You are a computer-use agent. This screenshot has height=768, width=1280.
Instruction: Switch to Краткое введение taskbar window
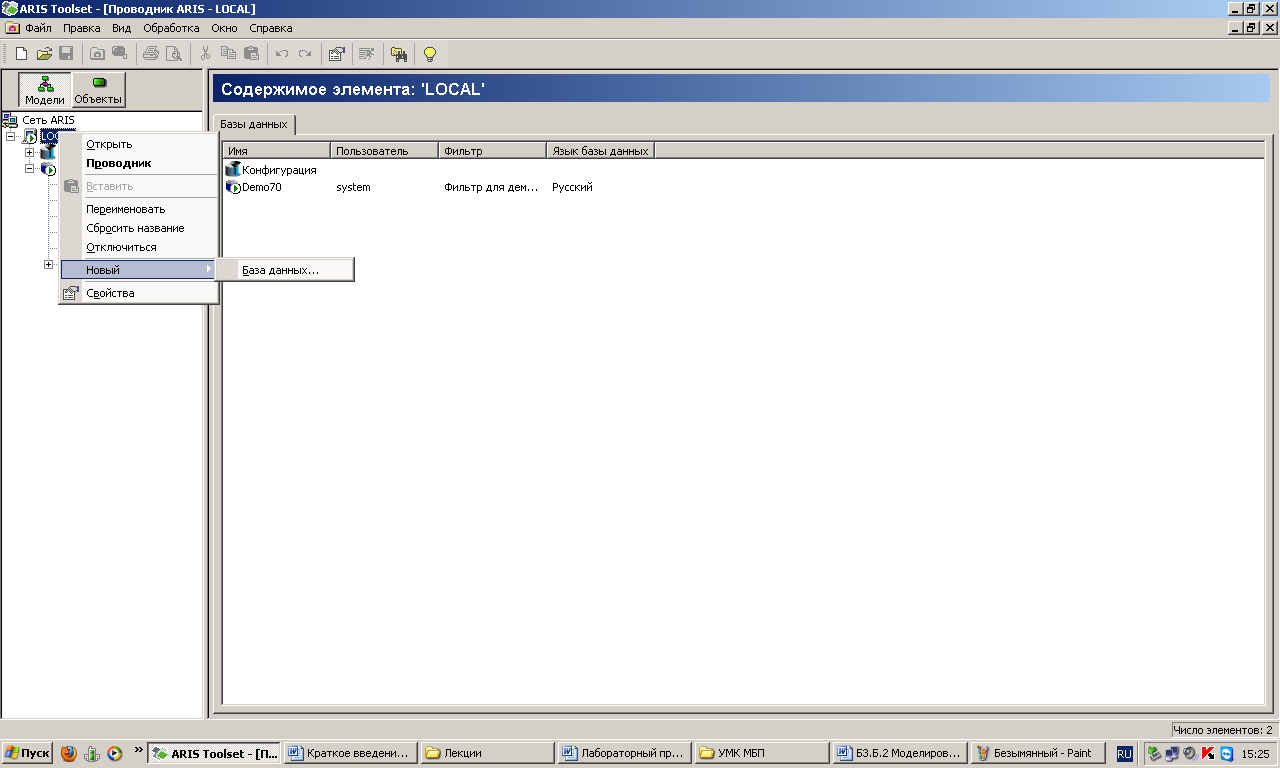[350, 753]
